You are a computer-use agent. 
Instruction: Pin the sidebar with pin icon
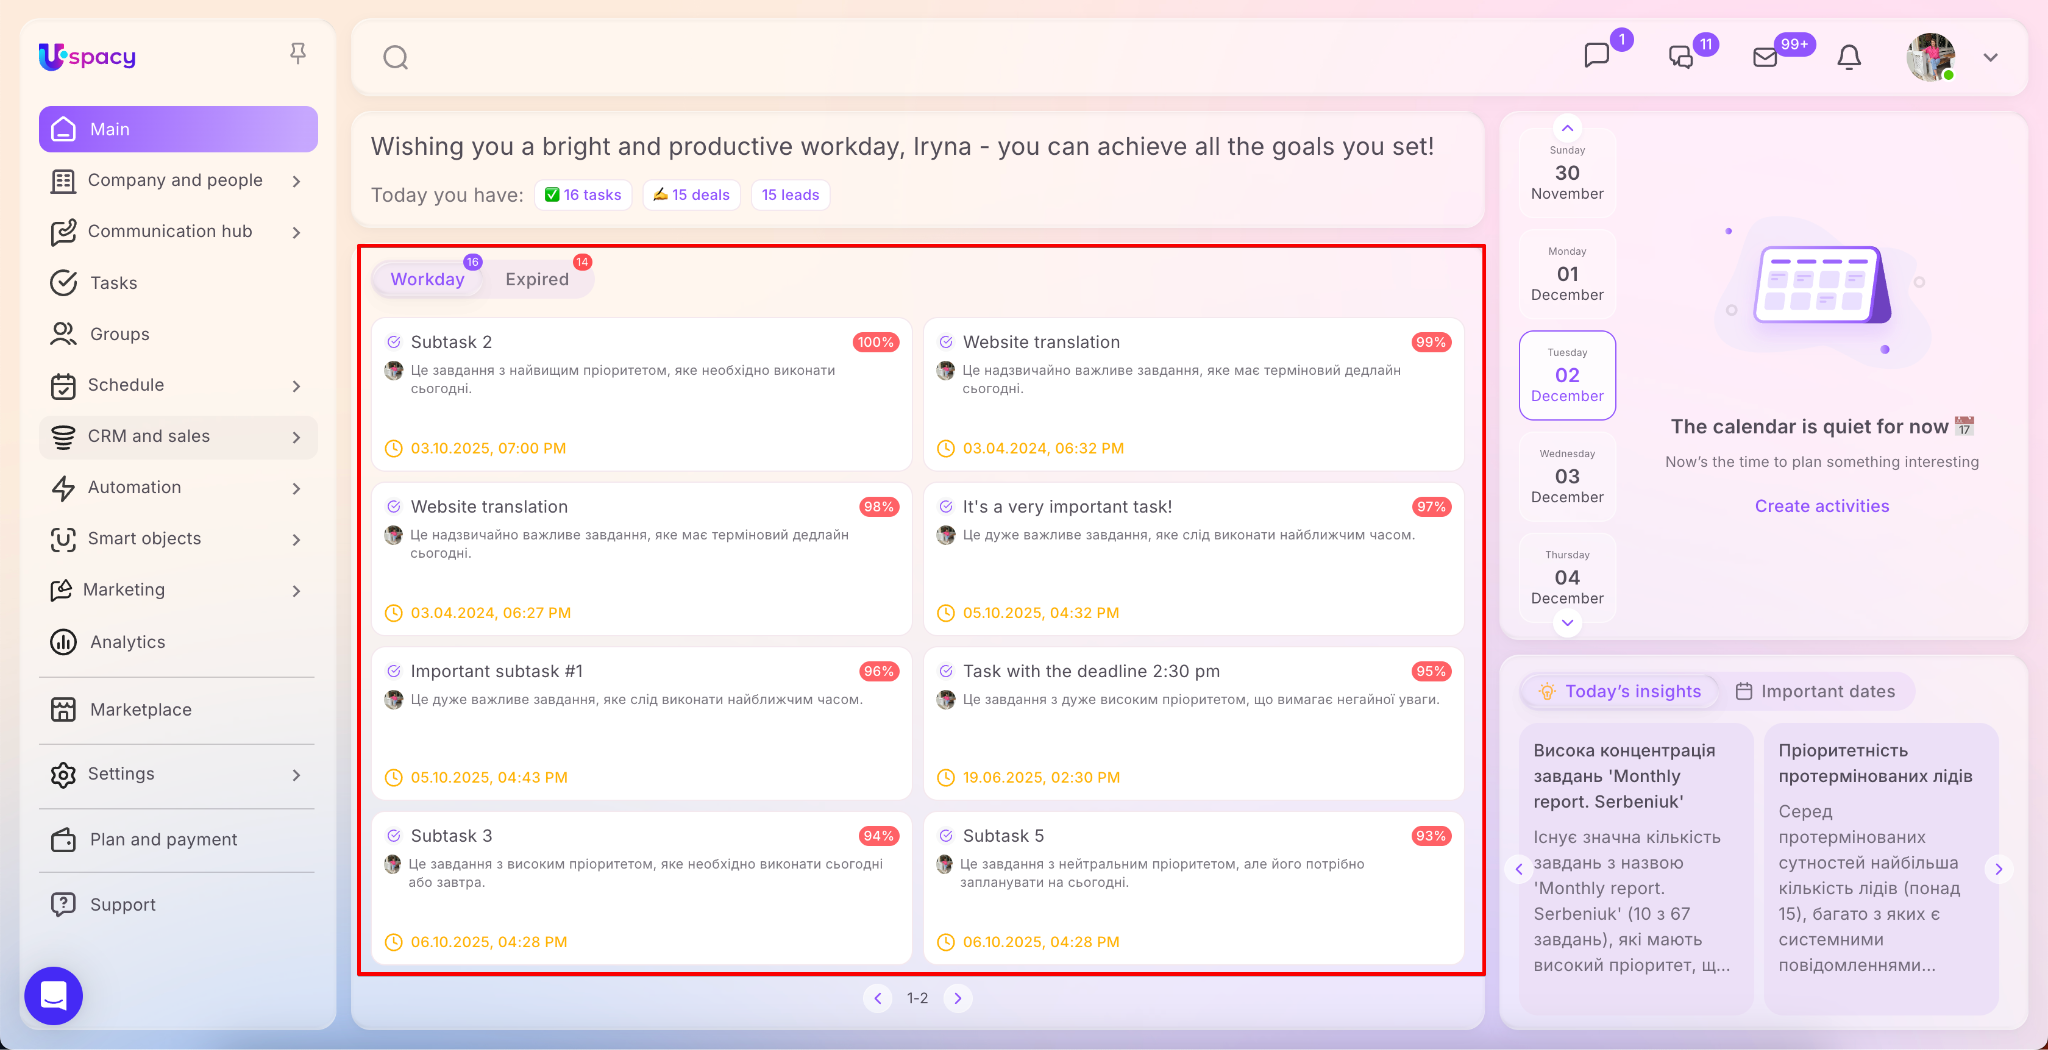coord(298,53)
